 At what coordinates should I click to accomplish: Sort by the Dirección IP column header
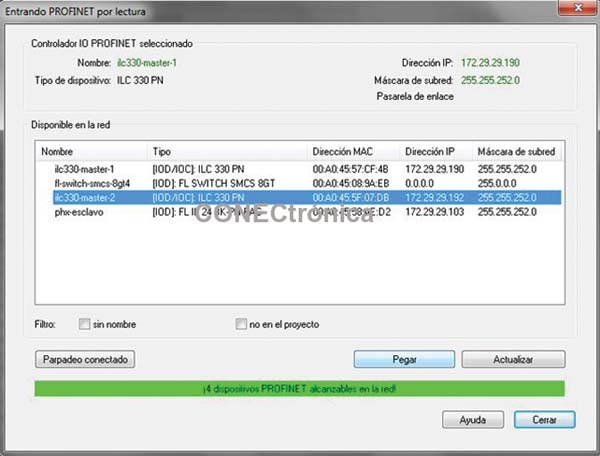click(x=436, y=150)
